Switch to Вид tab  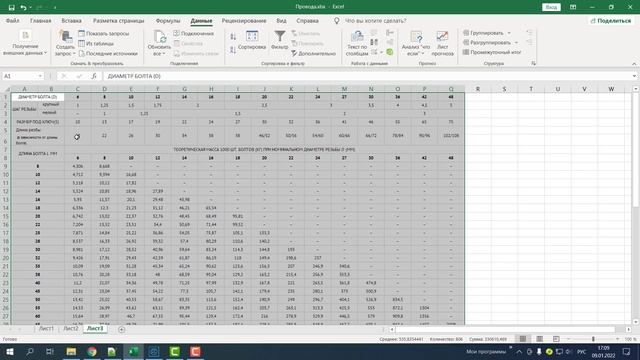281,20
